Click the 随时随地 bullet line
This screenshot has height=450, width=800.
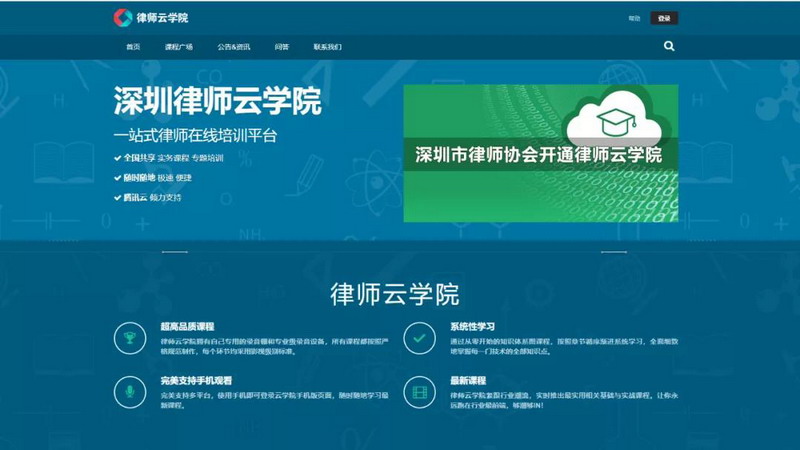click(153, 178)
